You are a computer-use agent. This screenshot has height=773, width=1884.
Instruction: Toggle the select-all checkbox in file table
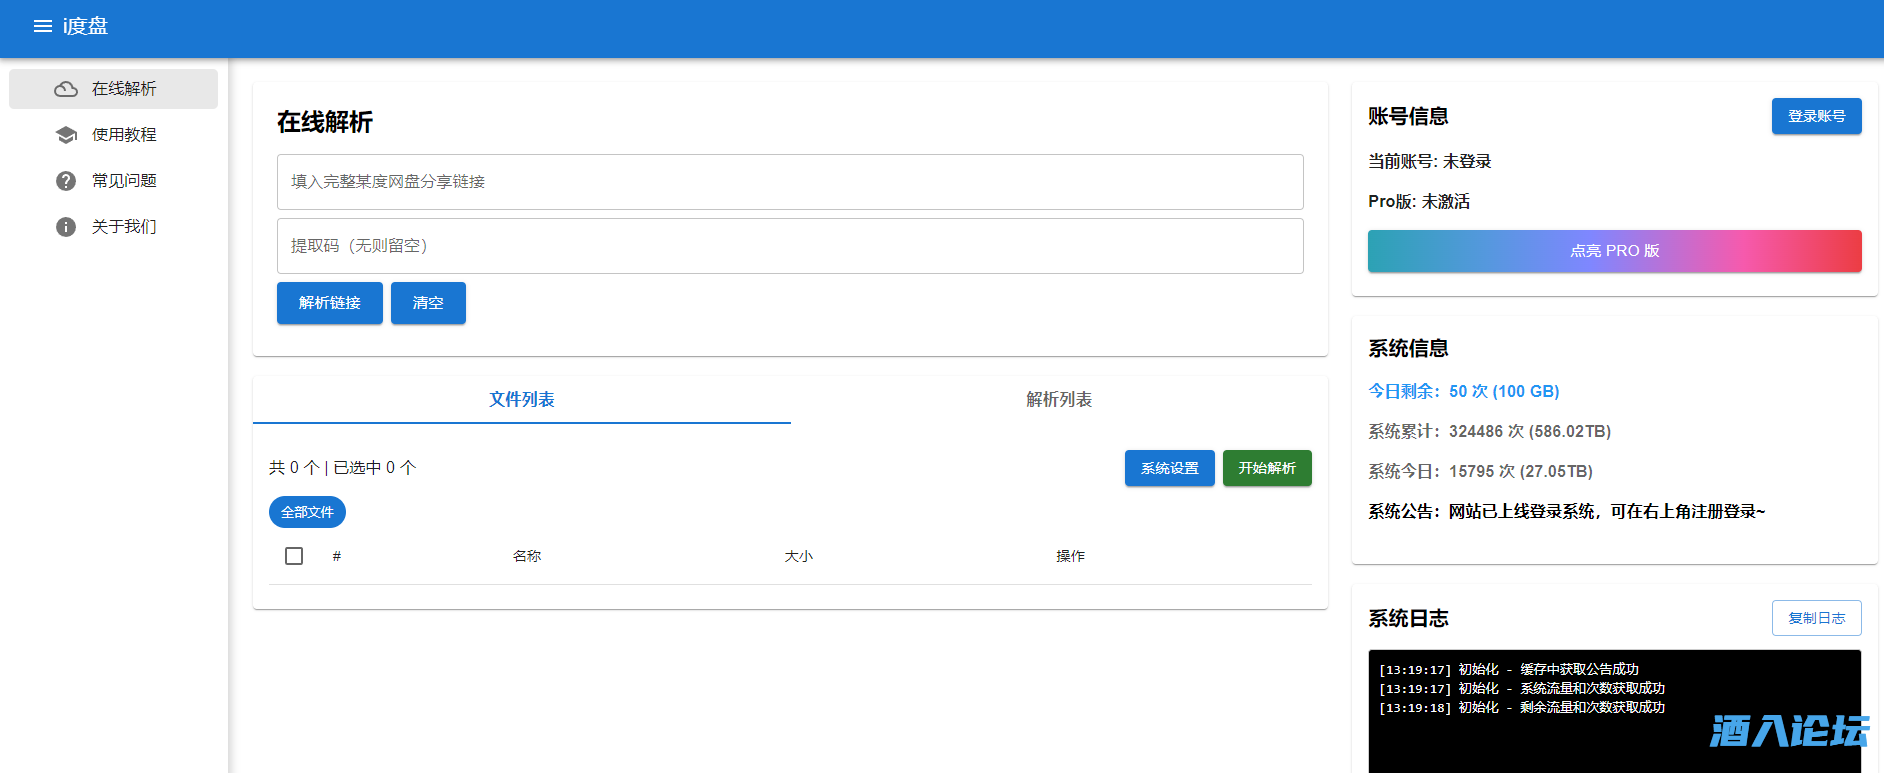pos(294,556)
